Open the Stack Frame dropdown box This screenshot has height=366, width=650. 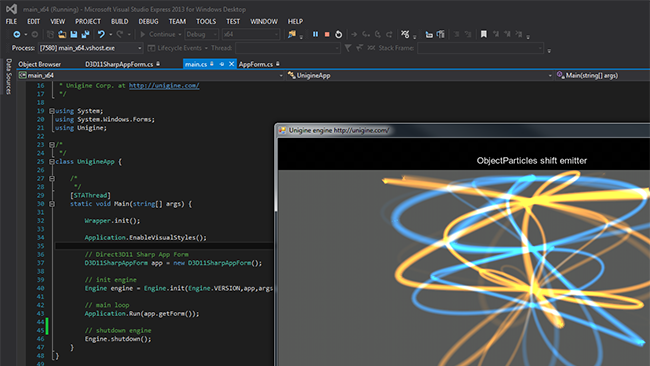coord(480,48)
